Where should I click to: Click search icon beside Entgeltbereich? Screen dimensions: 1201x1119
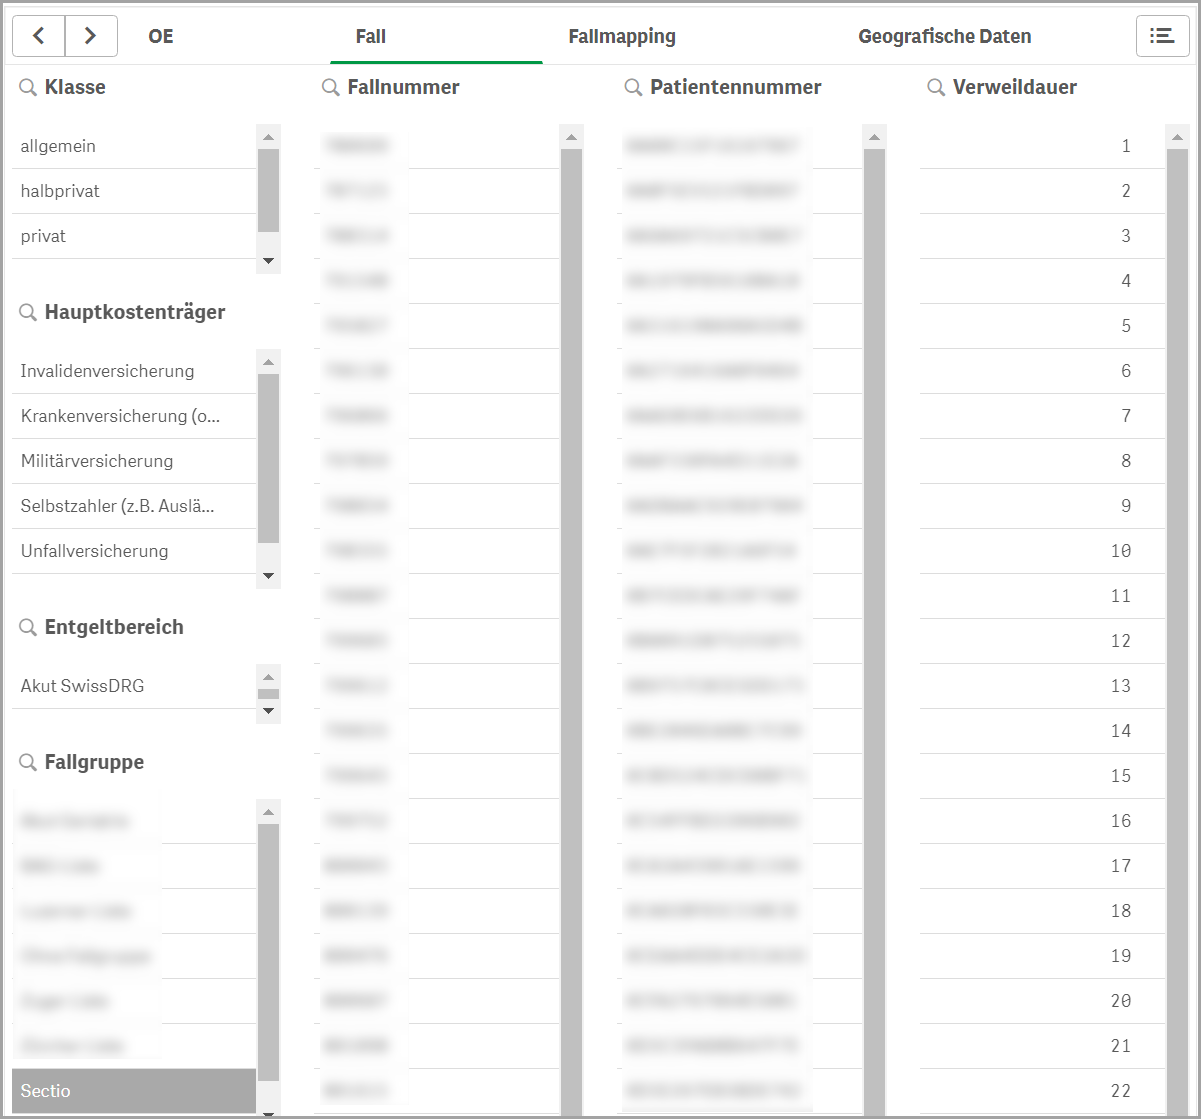coord(28,628)
